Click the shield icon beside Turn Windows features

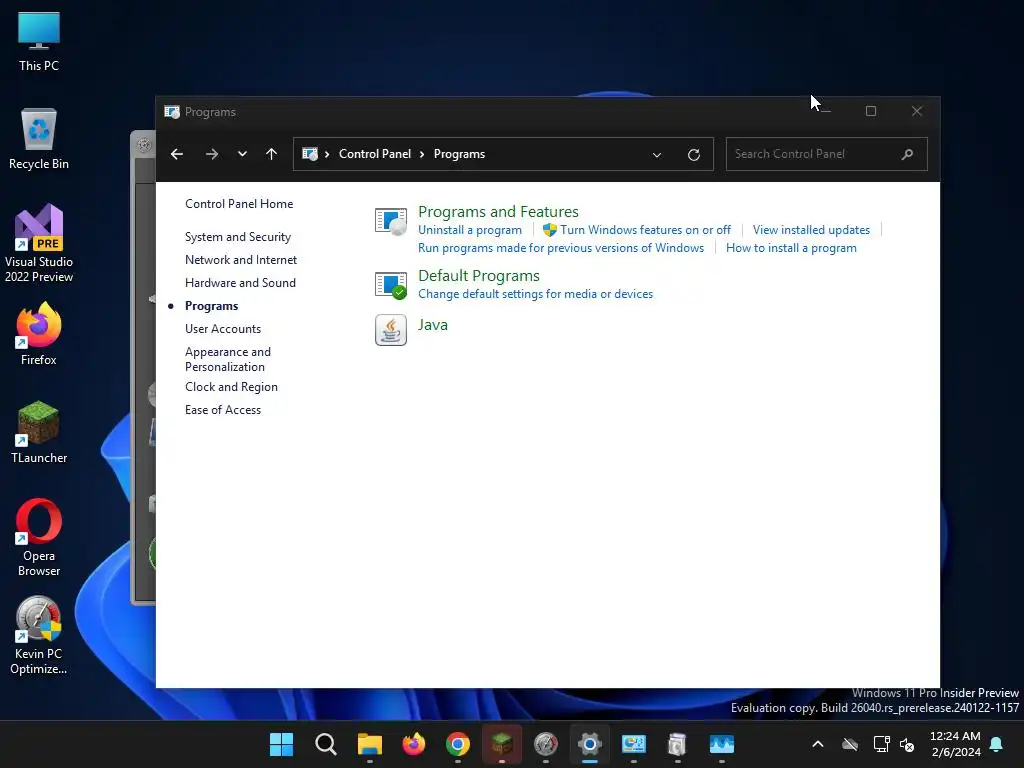tap(550, 230)
